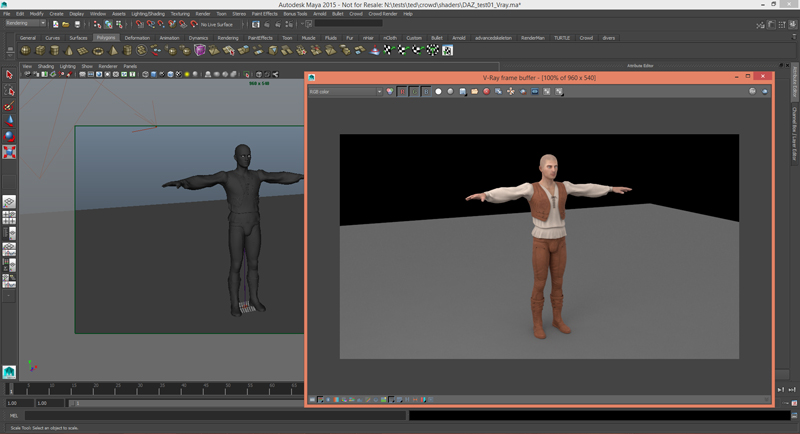Screen dimensions: 800x434
Task: Click the MEL command input field
Action: (215, 415)
